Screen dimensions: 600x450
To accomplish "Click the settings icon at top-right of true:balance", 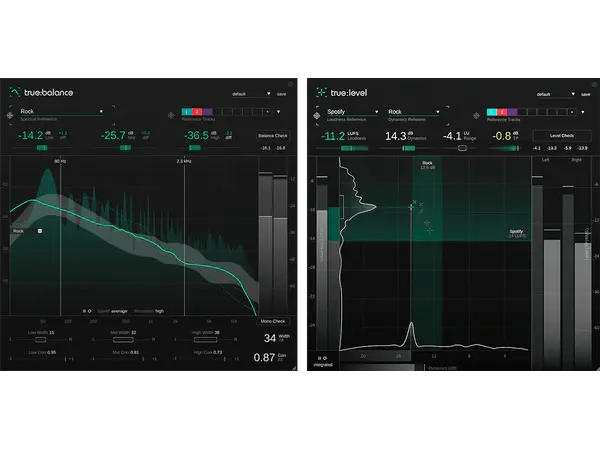I will pos(290,84).
